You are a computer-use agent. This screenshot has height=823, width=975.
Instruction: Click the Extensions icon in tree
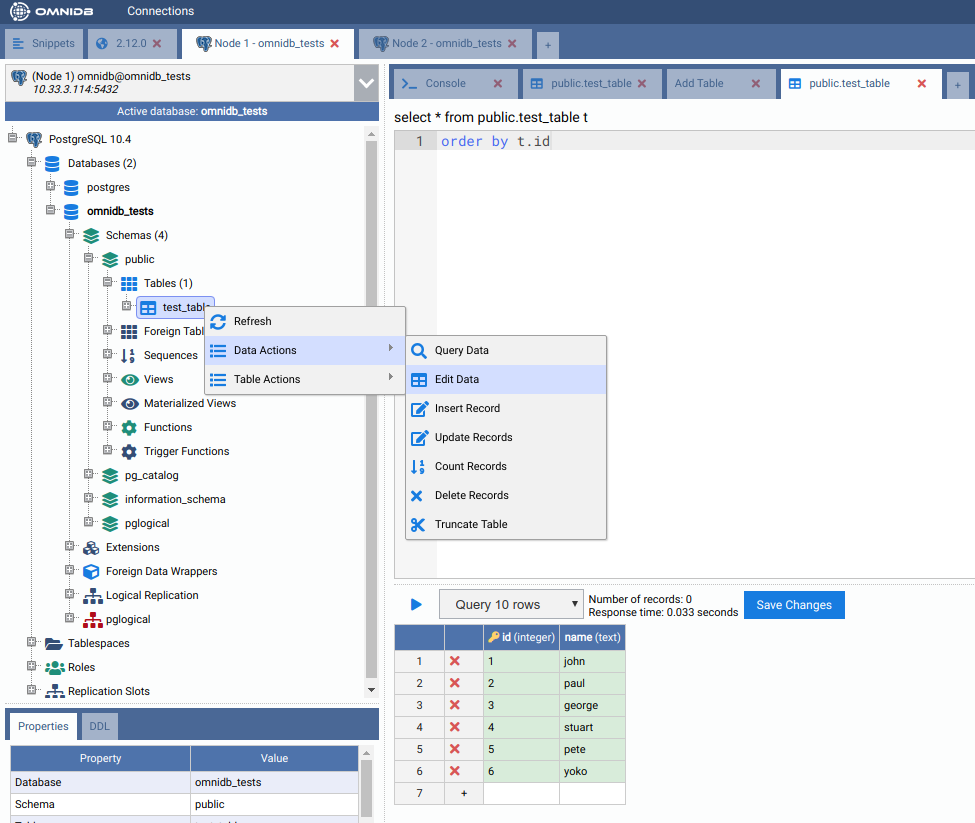click(91, 547)
